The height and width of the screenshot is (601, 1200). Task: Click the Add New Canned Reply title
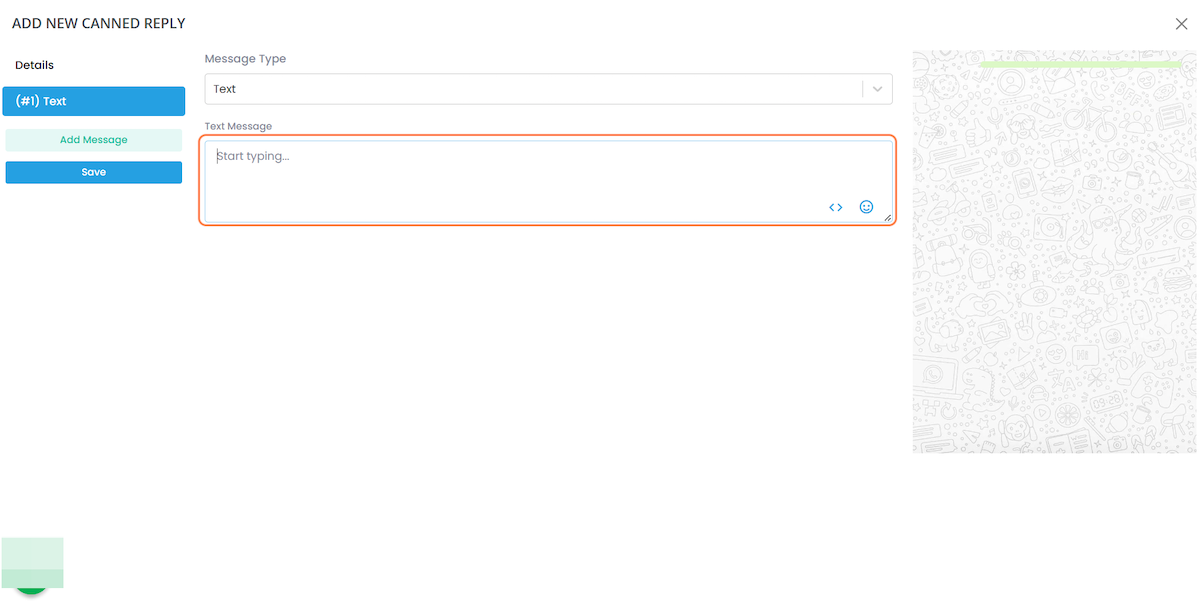(98, 23)
